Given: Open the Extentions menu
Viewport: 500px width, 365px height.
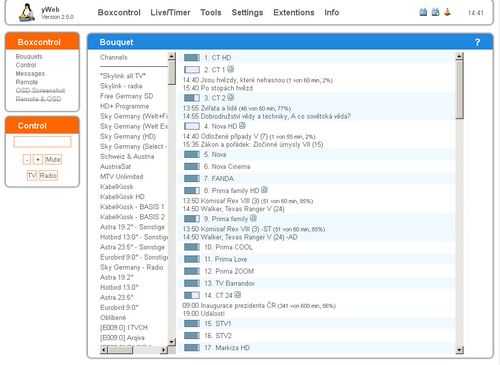Looking at the screenshot, I should 294,13.
